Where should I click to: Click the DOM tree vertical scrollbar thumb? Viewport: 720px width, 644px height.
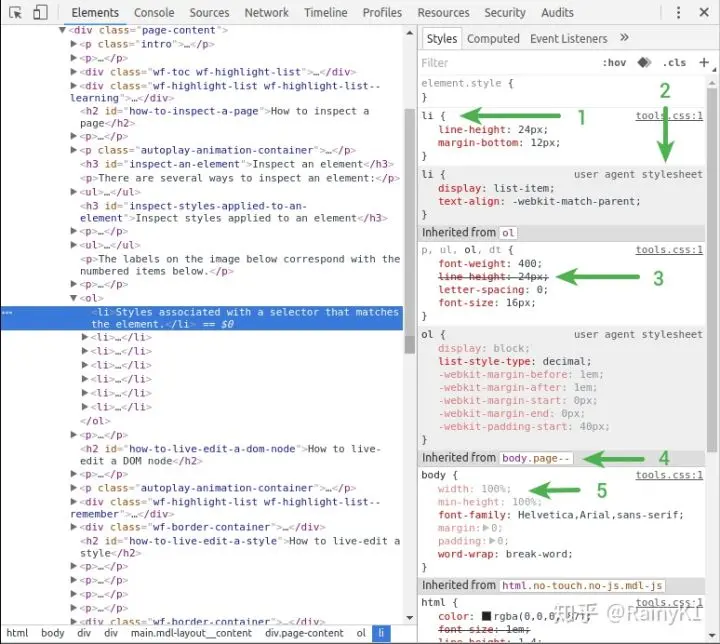click(x=409, y=231)
